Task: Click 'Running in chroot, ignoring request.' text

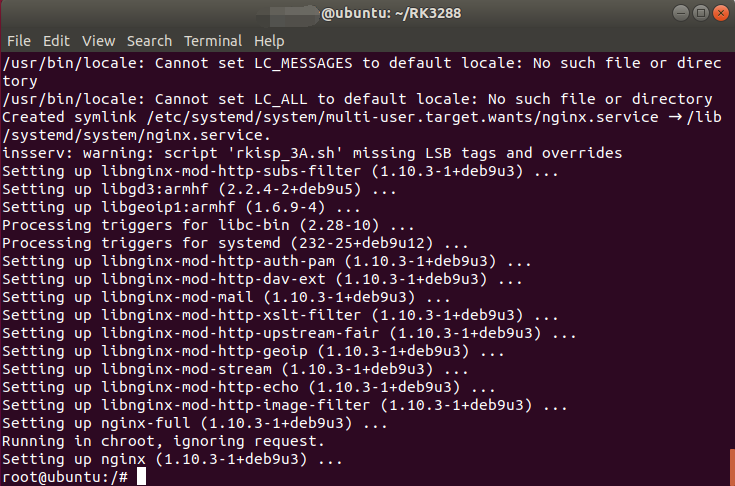Action: (163, 441)
